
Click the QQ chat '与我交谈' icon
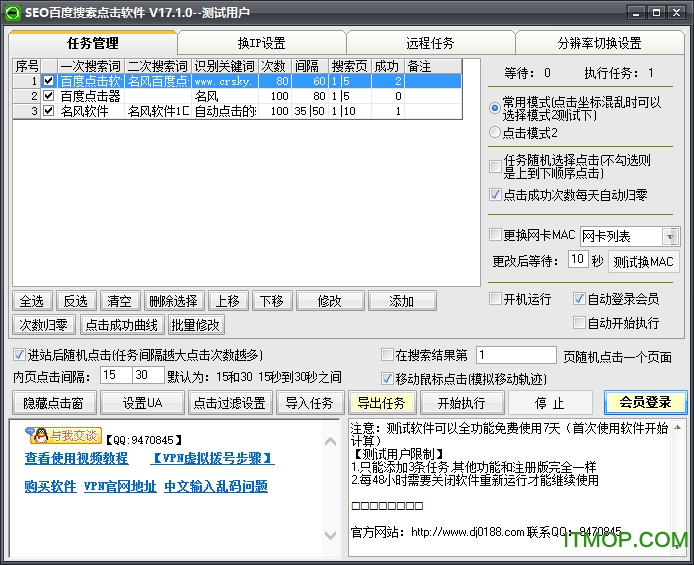coord(63,436)
